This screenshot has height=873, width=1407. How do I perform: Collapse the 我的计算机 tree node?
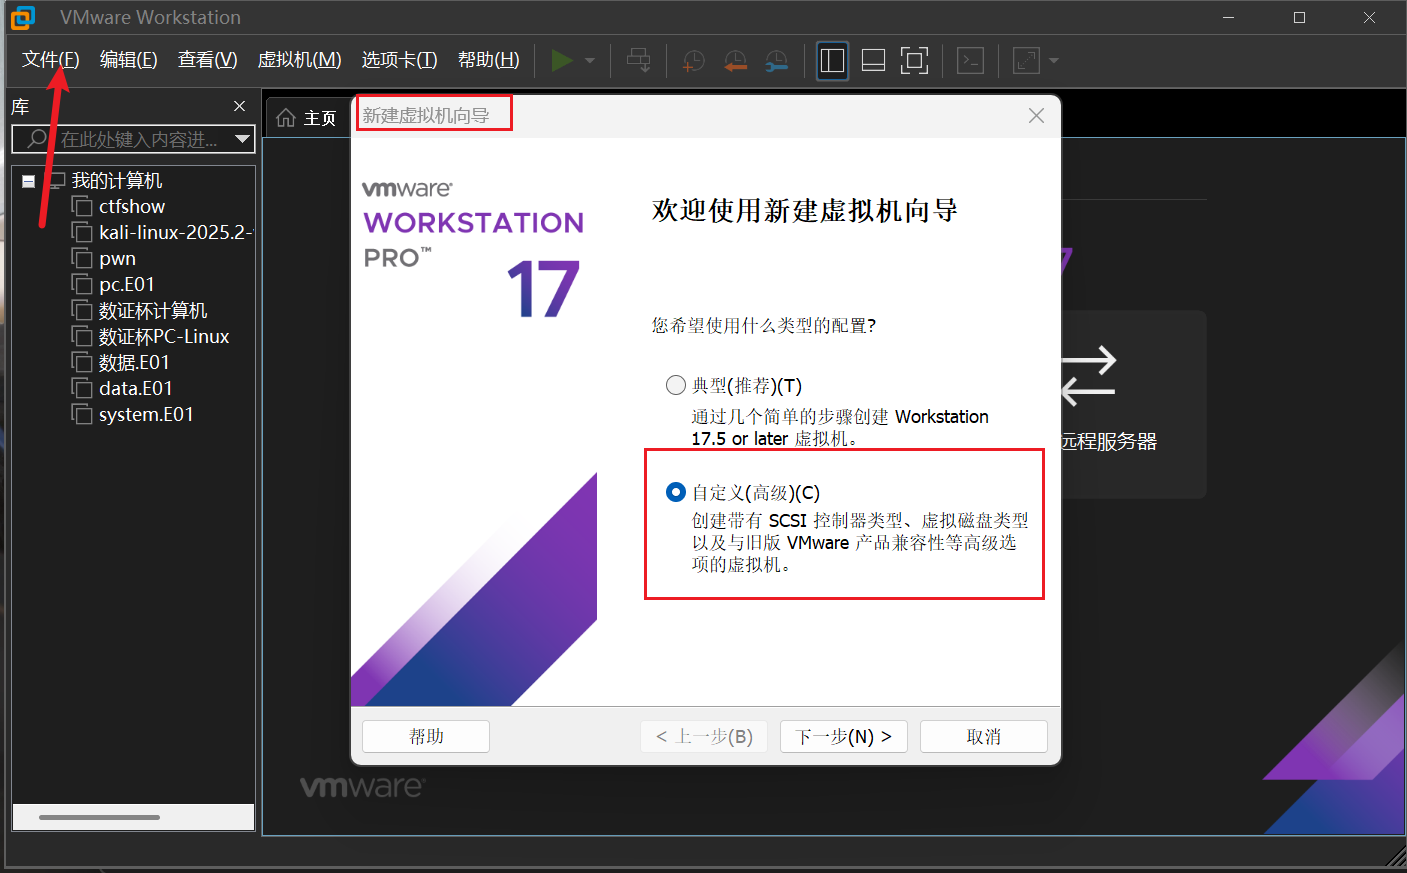pyautogui.click(x=29, y=181)
